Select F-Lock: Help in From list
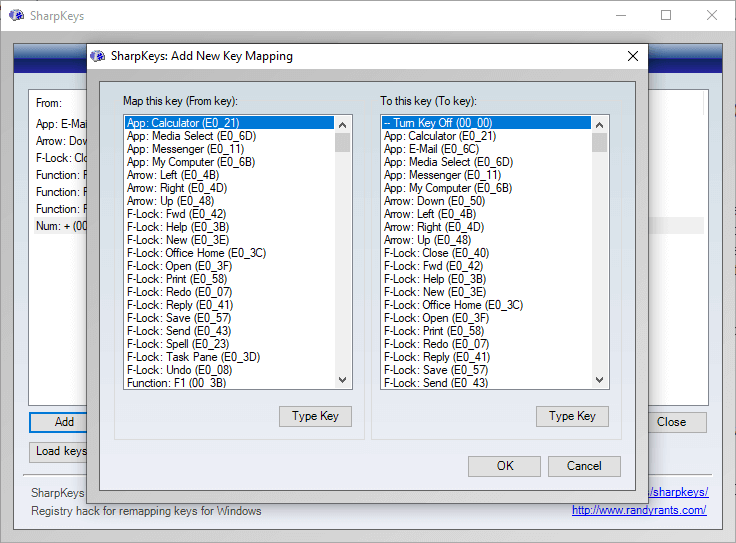This screenshot has width=736, height=543. point(230,227)
